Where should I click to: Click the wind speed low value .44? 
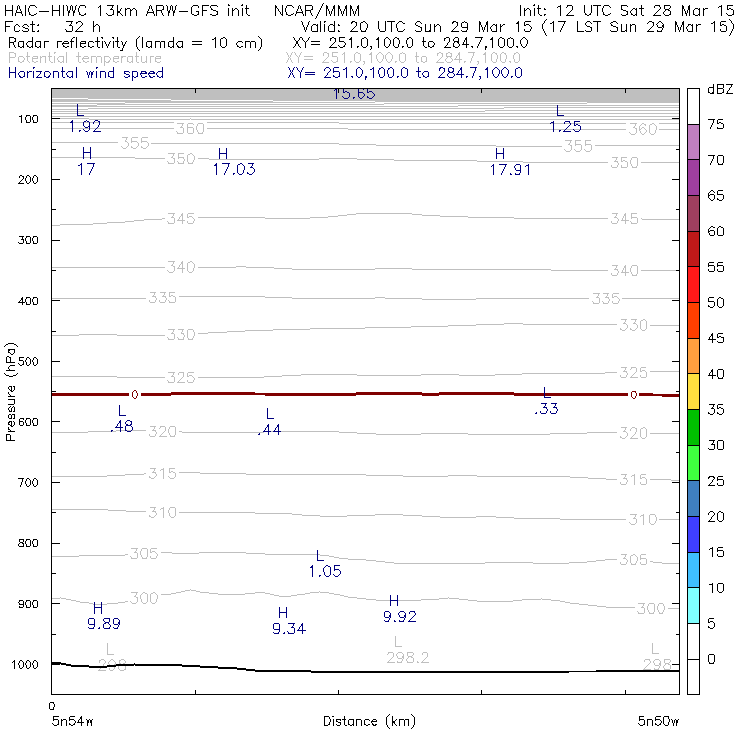[269, 429]
